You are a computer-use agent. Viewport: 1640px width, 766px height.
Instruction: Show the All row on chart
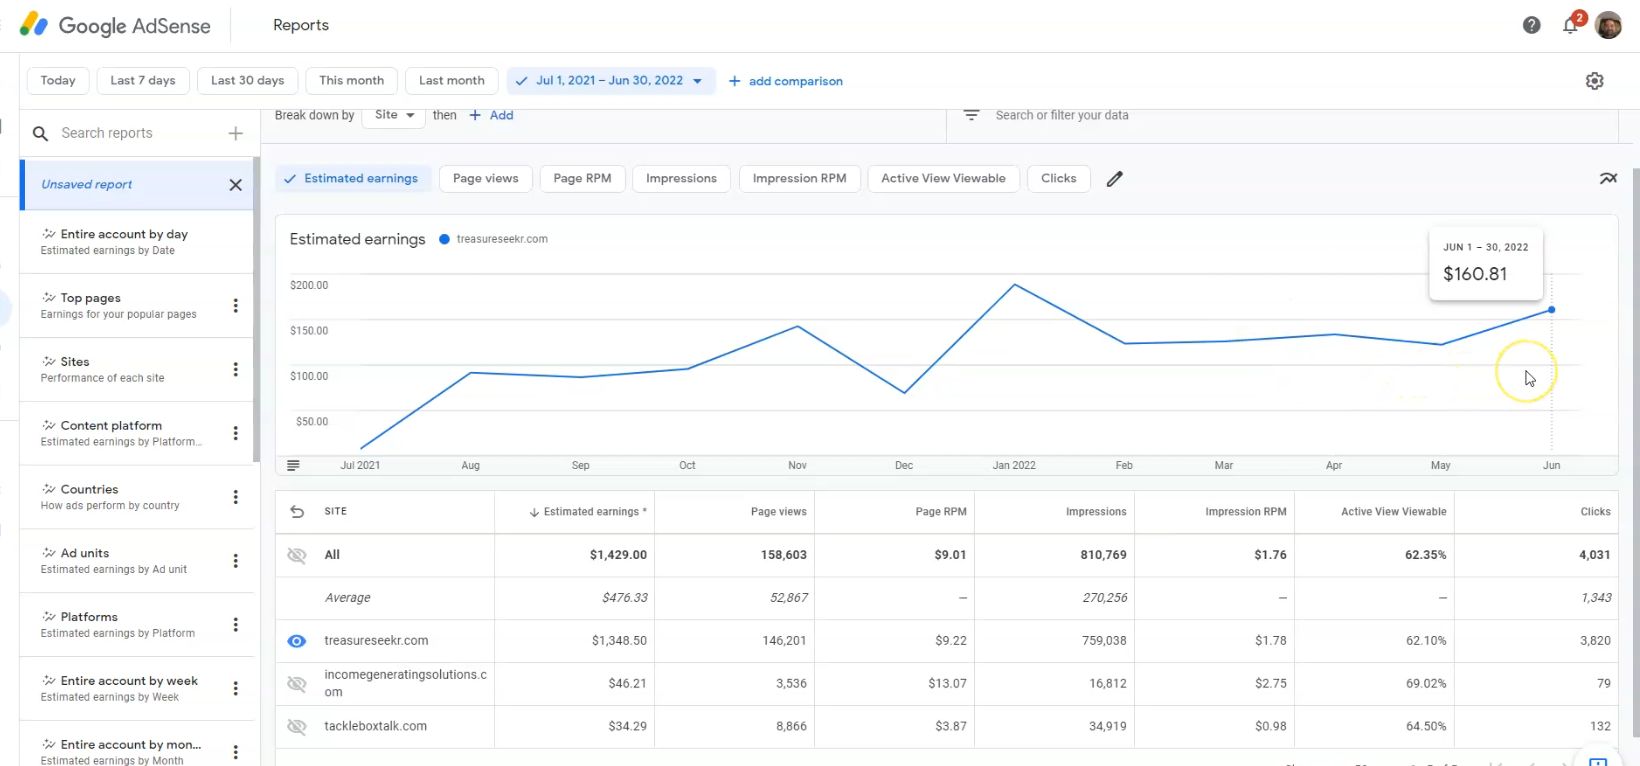(297, 555)
